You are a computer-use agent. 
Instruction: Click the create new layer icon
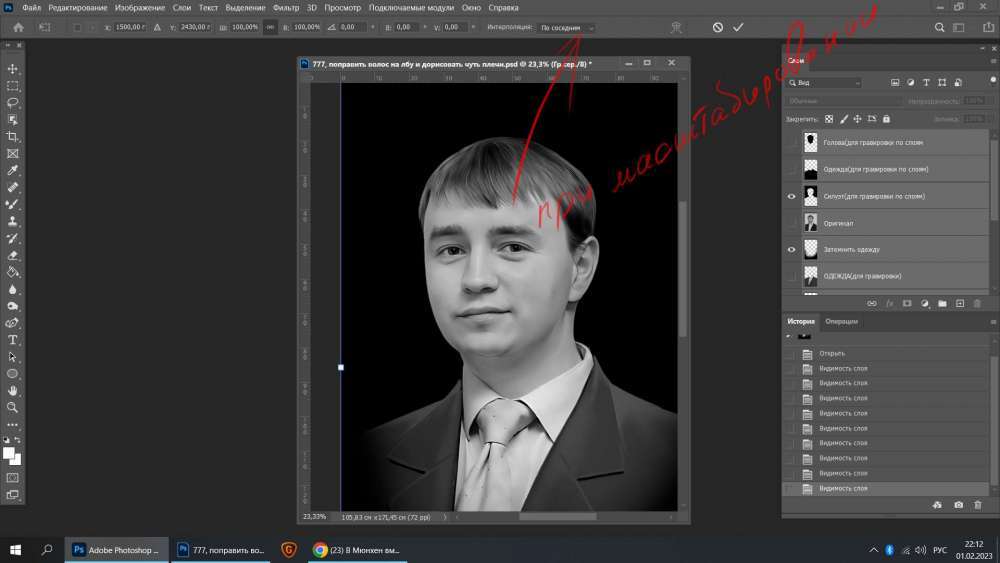959,302
